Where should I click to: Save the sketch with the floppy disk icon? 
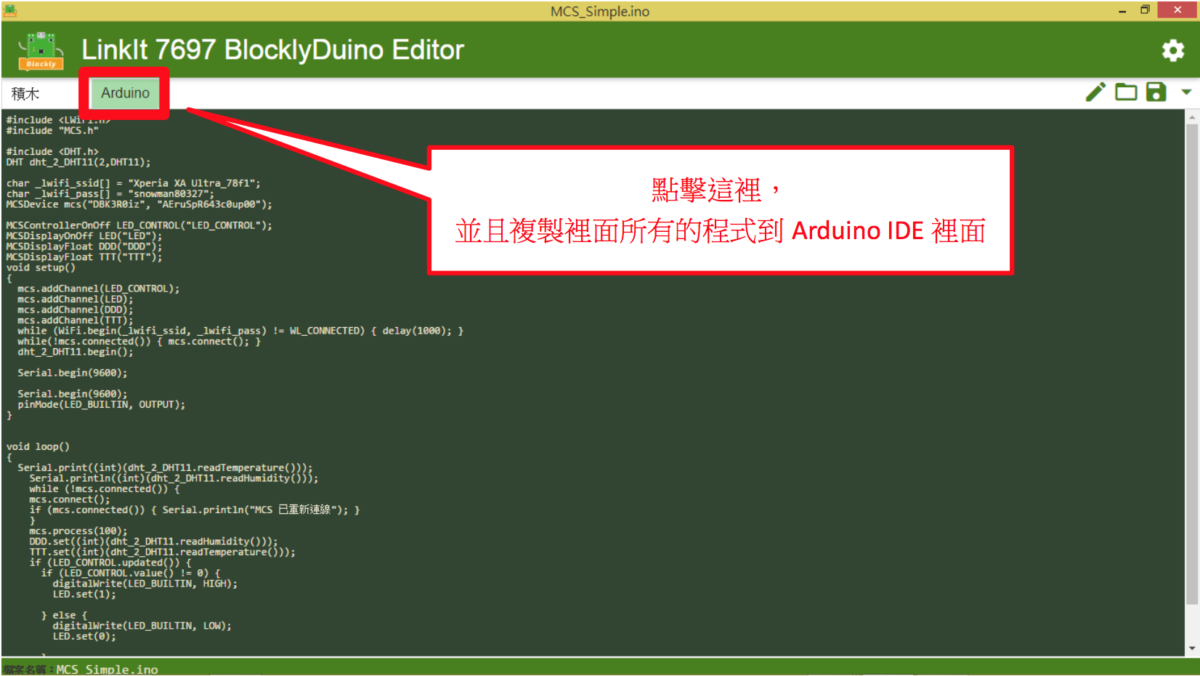tap(1156, 93)
